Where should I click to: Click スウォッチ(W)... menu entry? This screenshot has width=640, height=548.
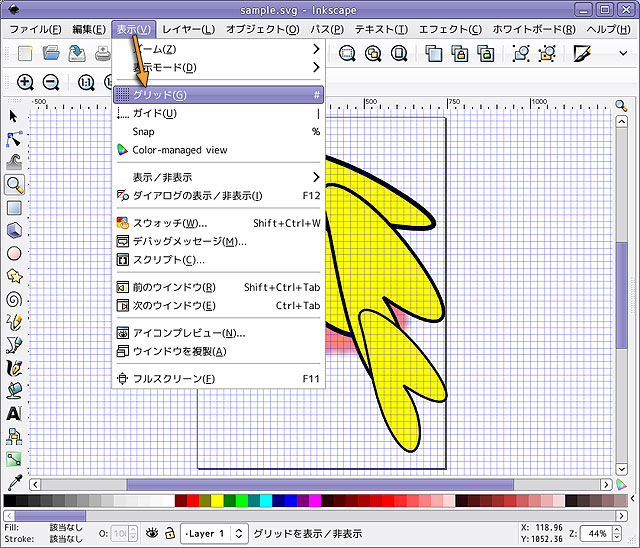point(170,223)
